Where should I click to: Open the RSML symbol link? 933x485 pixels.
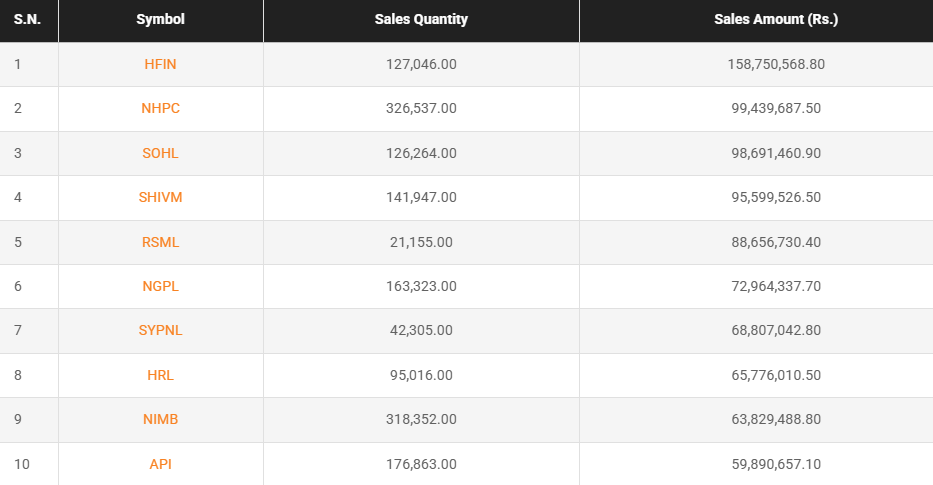point(160,242)
